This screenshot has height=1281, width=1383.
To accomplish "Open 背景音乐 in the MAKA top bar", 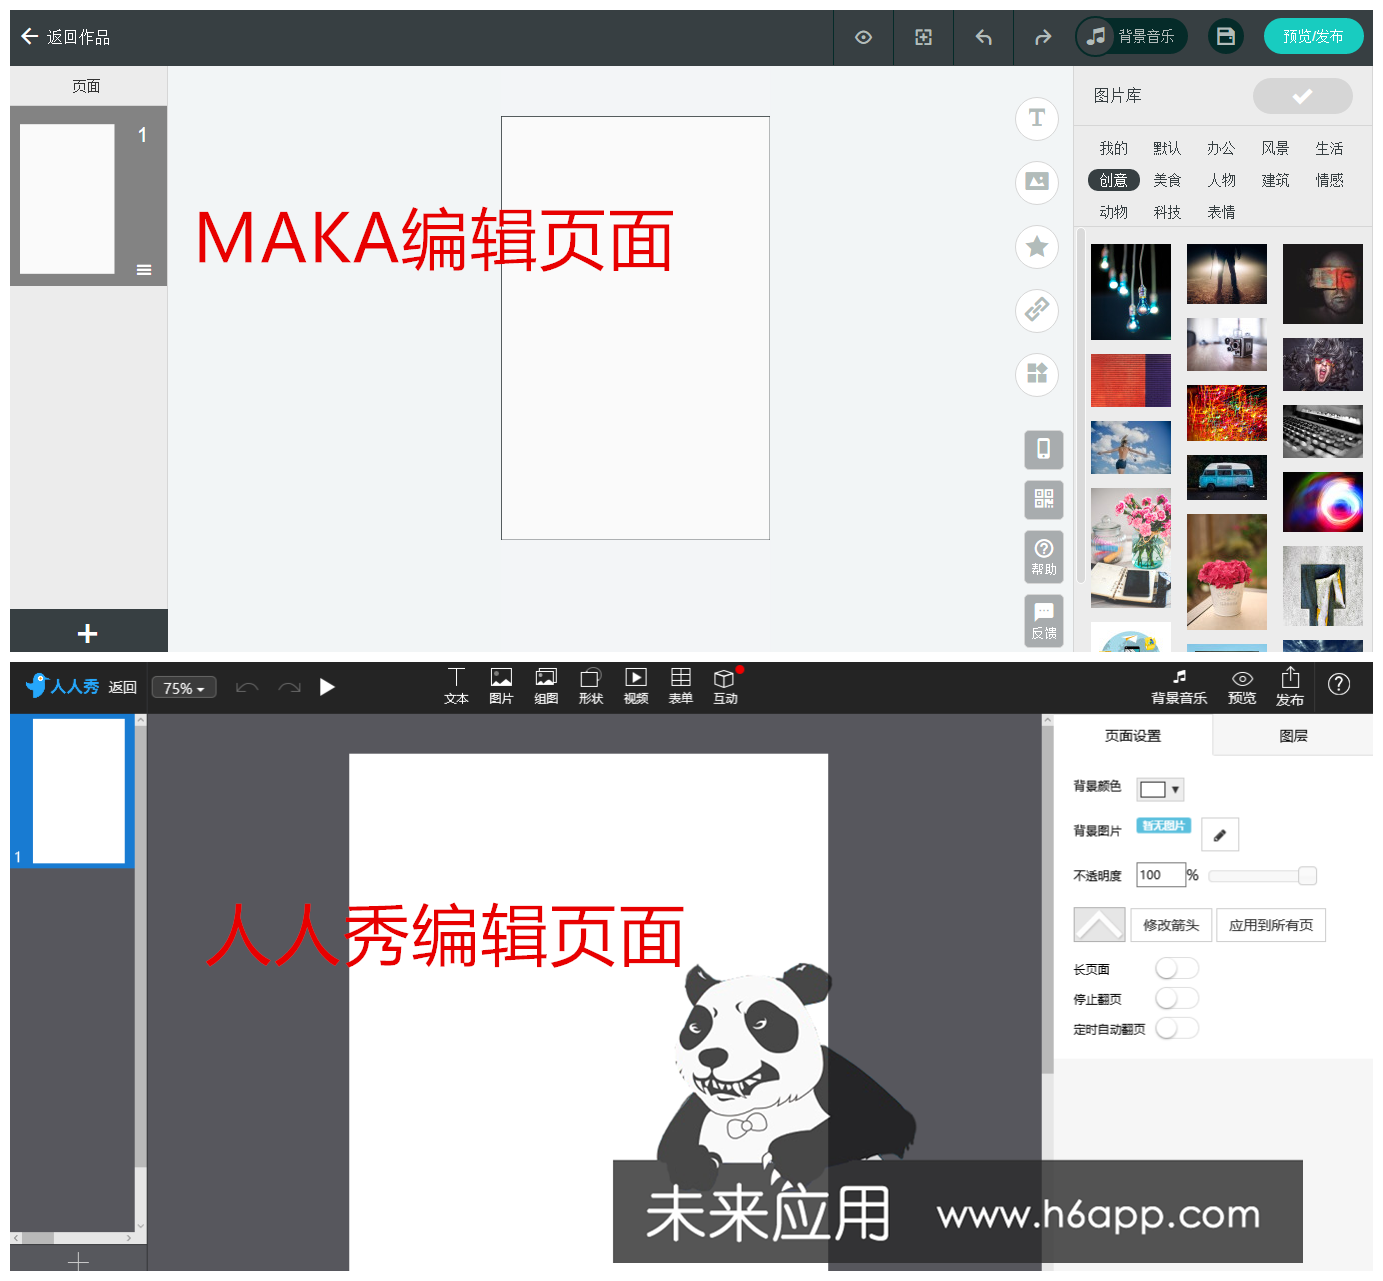I will pyautogui.click(x=1132, y=37).
